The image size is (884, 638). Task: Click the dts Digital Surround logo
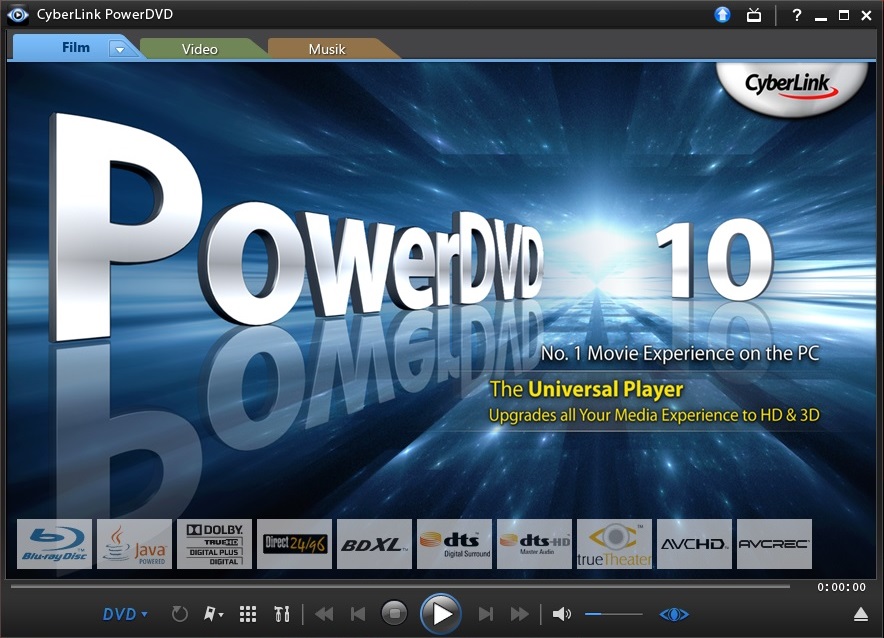coord(454,544)
